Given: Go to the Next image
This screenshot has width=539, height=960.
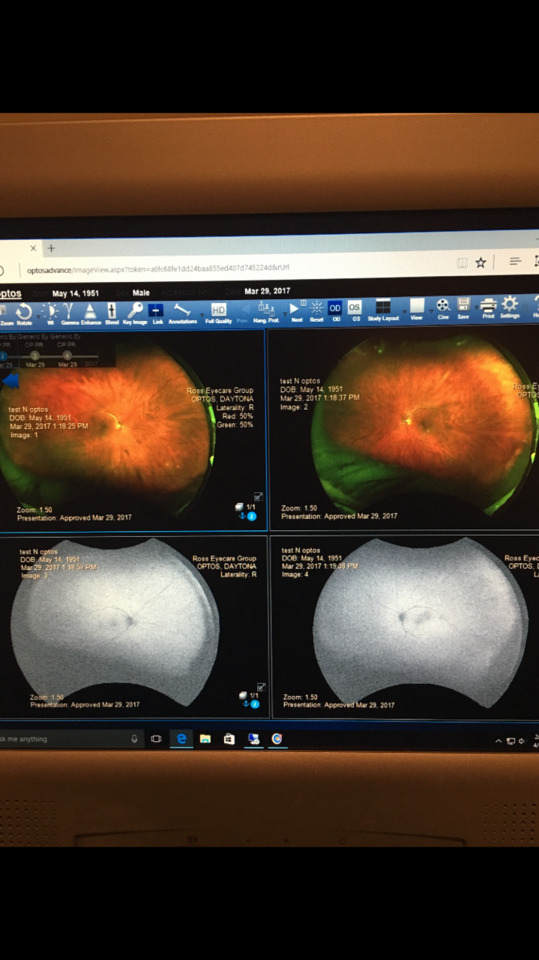Looking at the screenshot, I should [x=296, y=311].
